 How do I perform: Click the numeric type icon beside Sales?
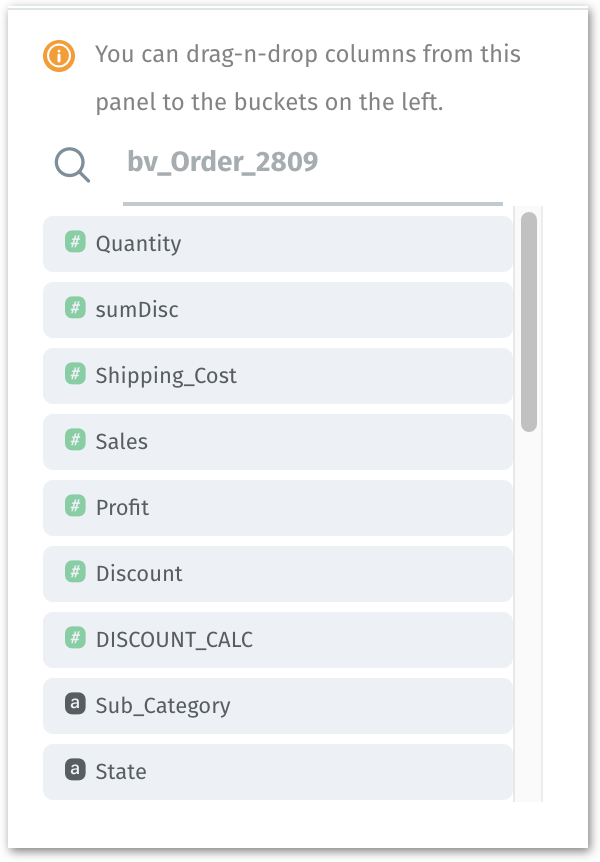(75, 440)
